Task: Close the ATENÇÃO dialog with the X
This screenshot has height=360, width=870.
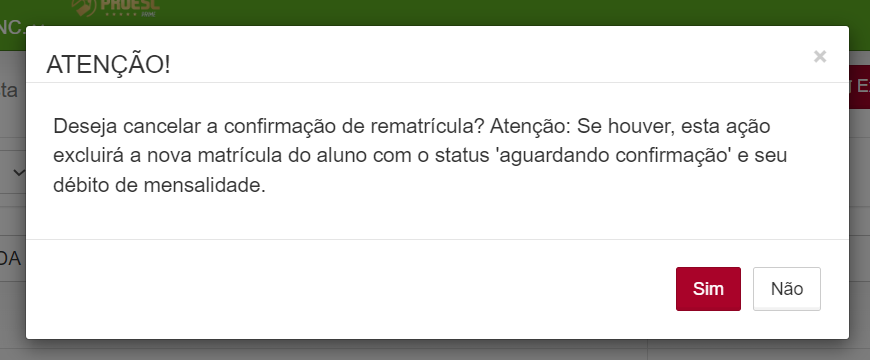Action: (x=820, y=56)
